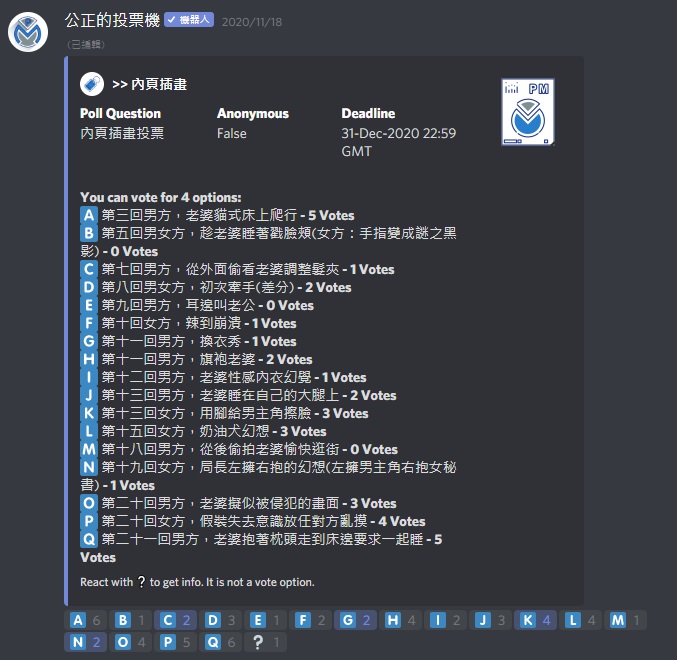Click the question mark emoji in footer text
The height and width of the screenshot is (660, 677).
click(141, 582)
